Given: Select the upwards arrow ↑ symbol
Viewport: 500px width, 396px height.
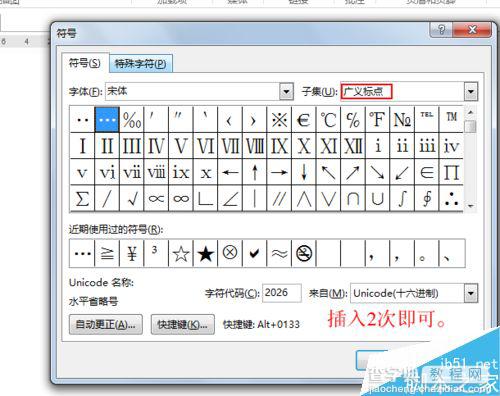Looking at the screenshot, I should click(x=255, y=172).
